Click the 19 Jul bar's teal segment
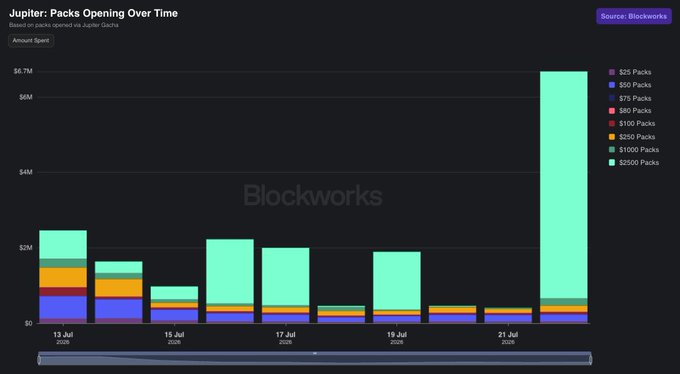The width and height of the screenshot is (680, 374). [397, 281]
